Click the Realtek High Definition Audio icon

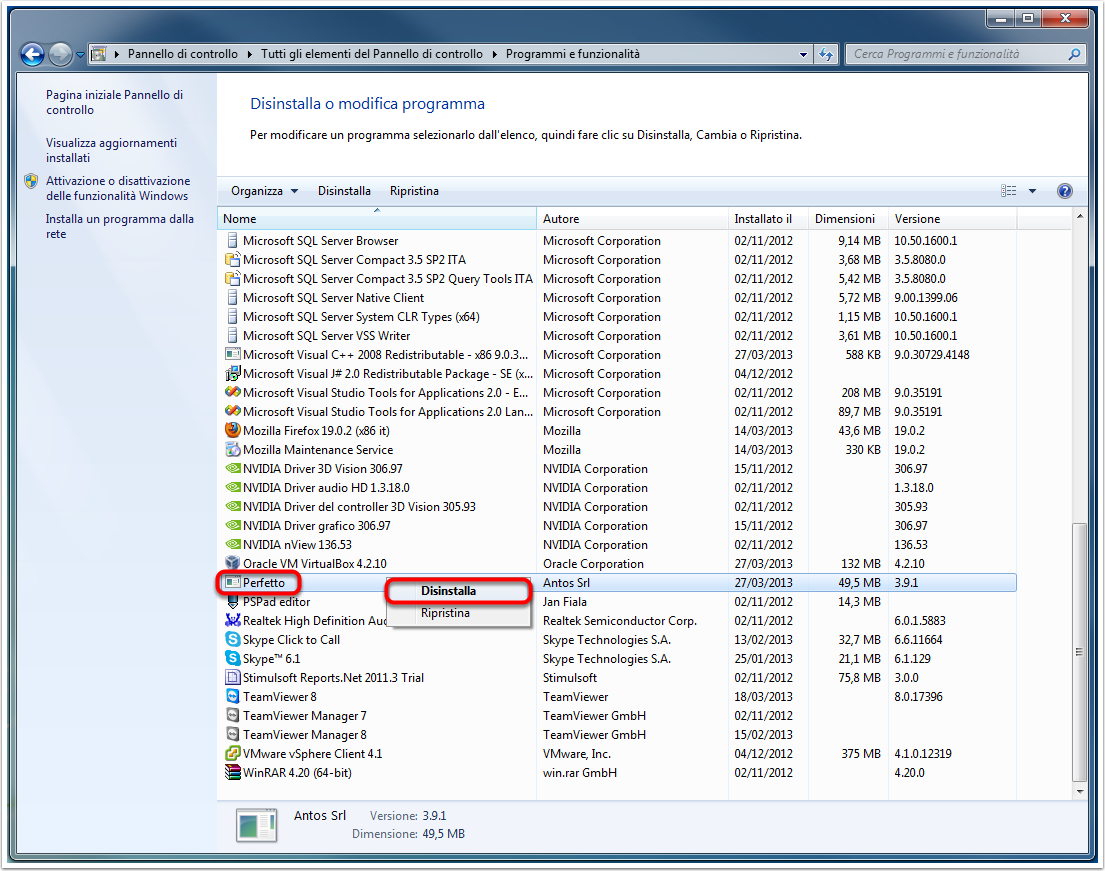233,620
